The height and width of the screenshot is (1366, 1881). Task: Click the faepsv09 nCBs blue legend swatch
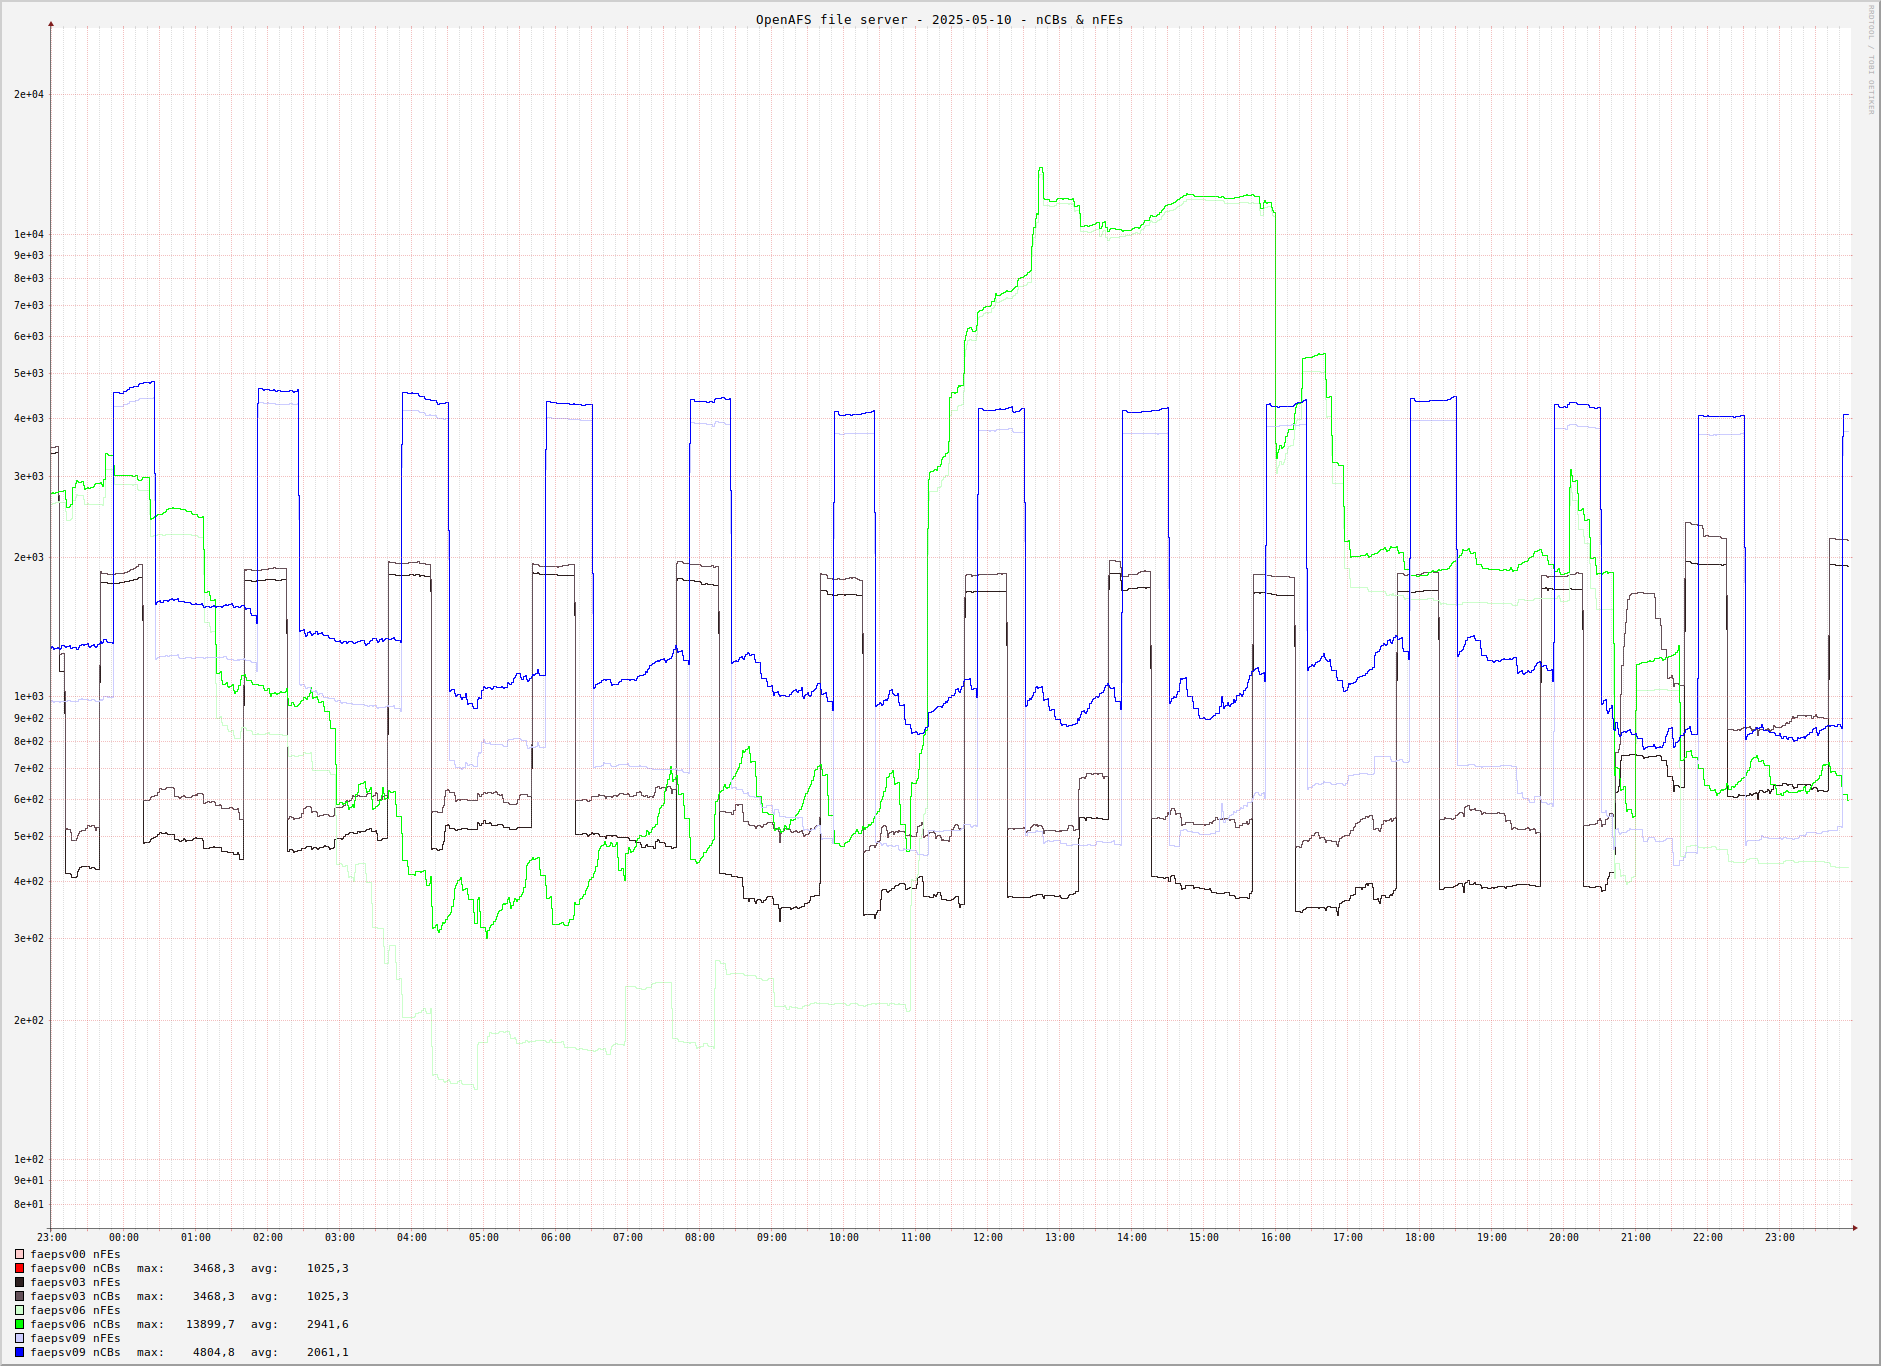(19, 1352)
